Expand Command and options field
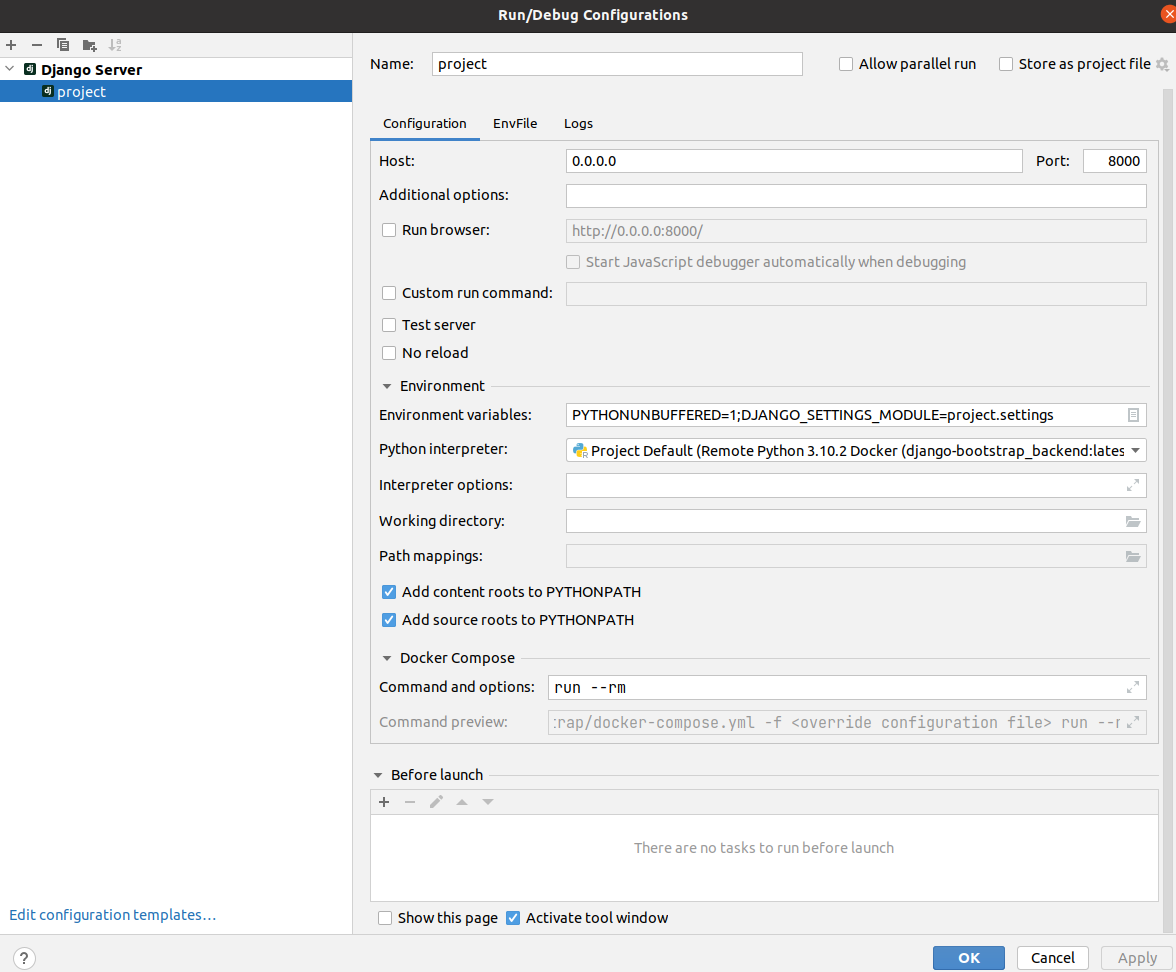1176x972 pixels. [1132, 687]
